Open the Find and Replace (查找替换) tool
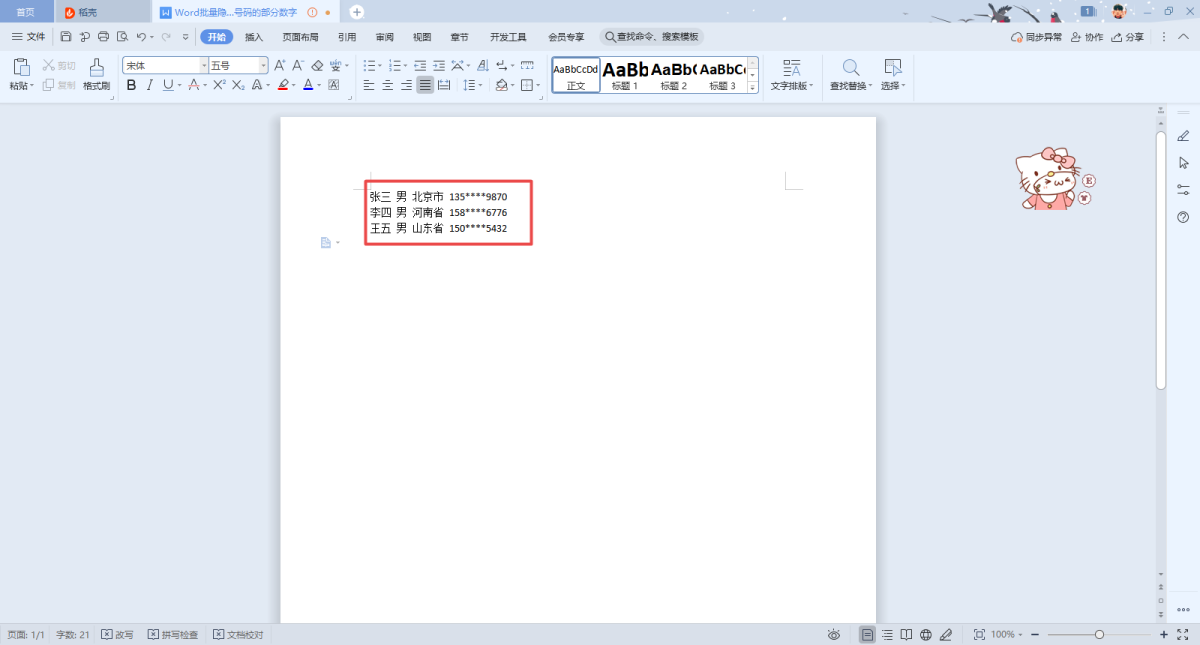Image resolution: width=1200 pixels, height=645 pixels. coord(851,74)
